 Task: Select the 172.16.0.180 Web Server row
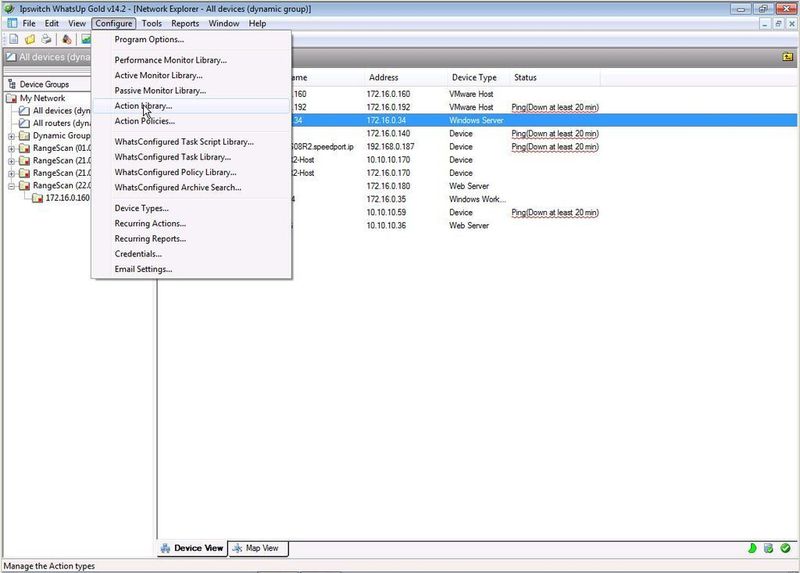pyautogui.click(x=544, y=186)
